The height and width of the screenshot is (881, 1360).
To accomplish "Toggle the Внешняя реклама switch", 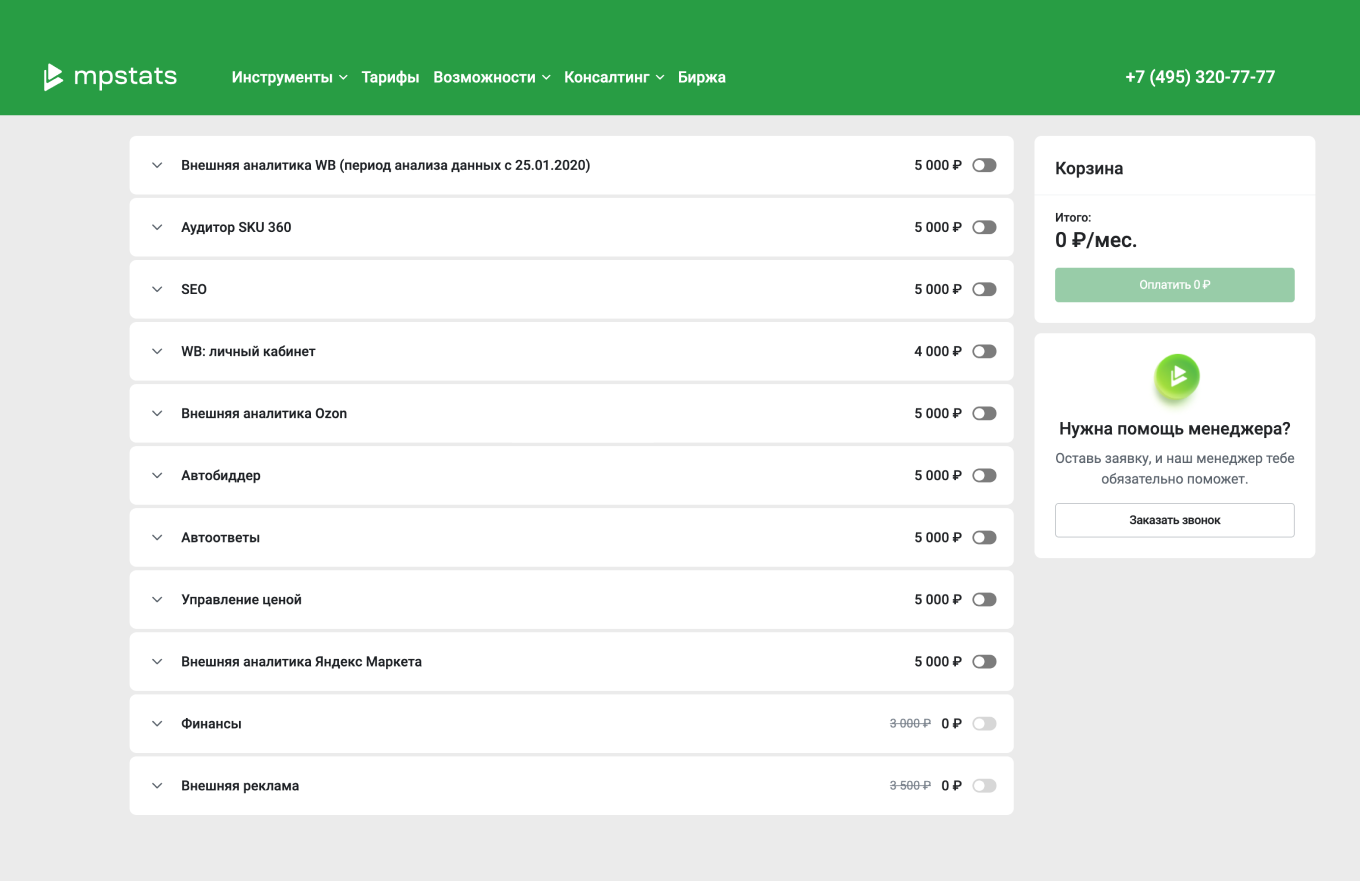I will 984,785.
